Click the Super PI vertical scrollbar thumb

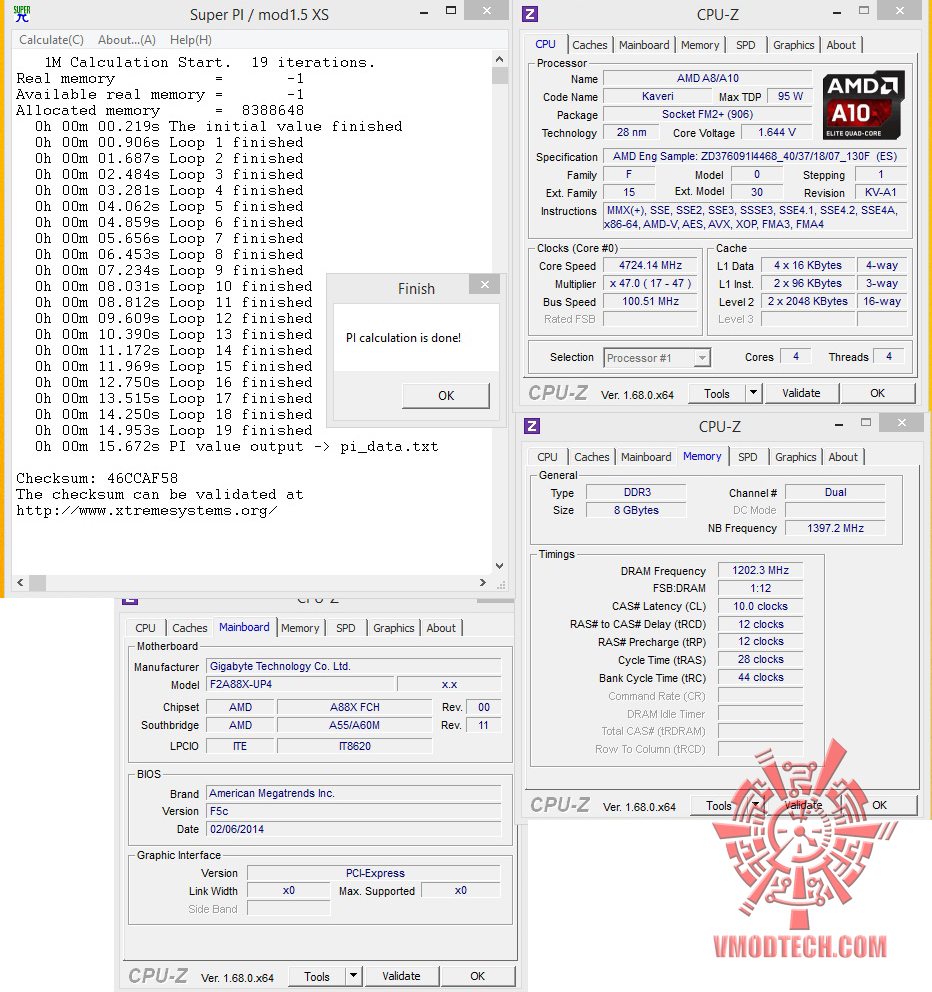point(500,75)
